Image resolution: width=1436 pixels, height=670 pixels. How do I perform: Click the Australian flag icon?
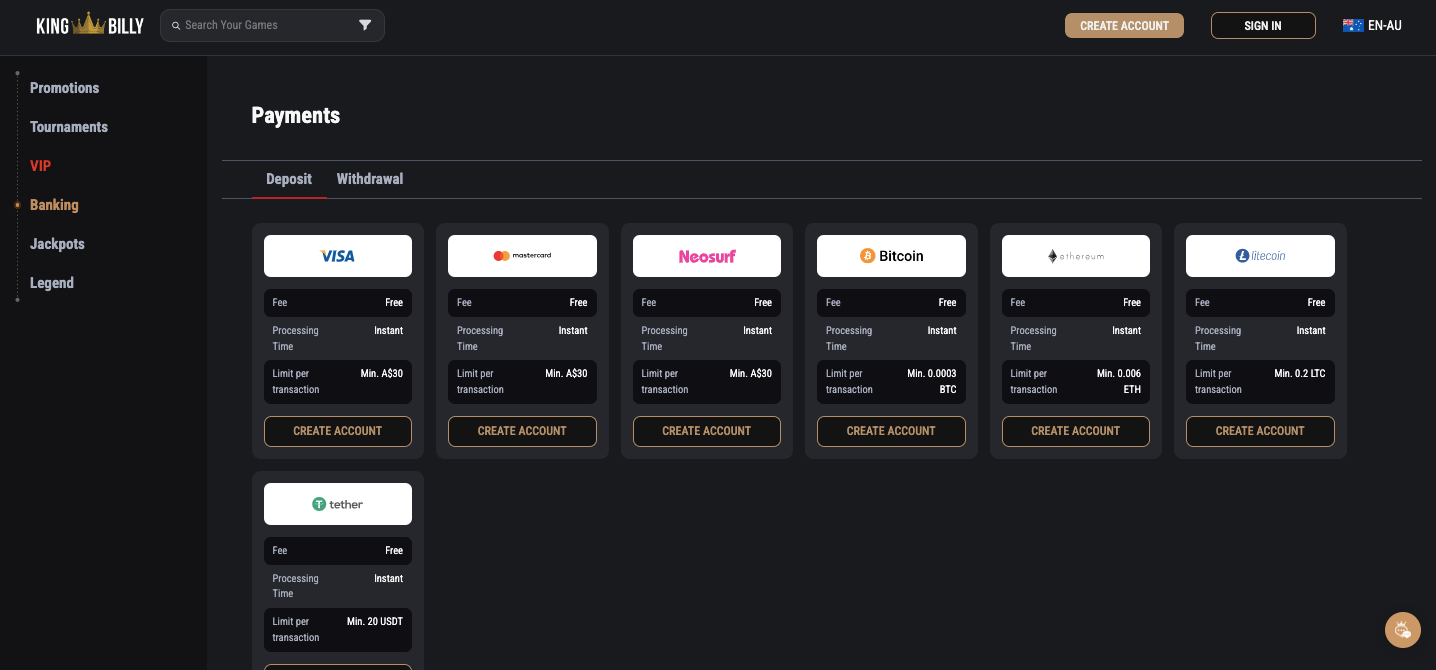[x=1353, y=25]
